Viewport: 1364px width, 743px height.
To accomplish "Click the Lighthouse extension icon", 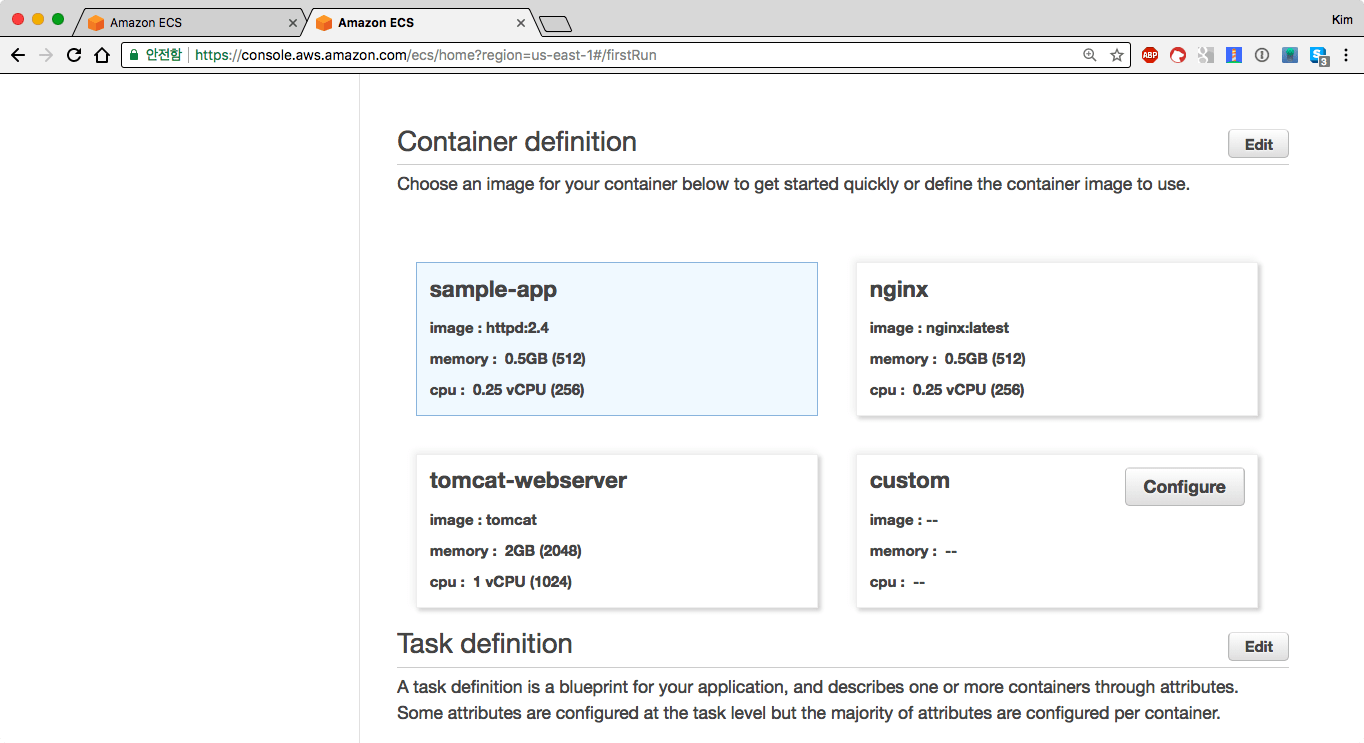I will [x=1234, y=55].
